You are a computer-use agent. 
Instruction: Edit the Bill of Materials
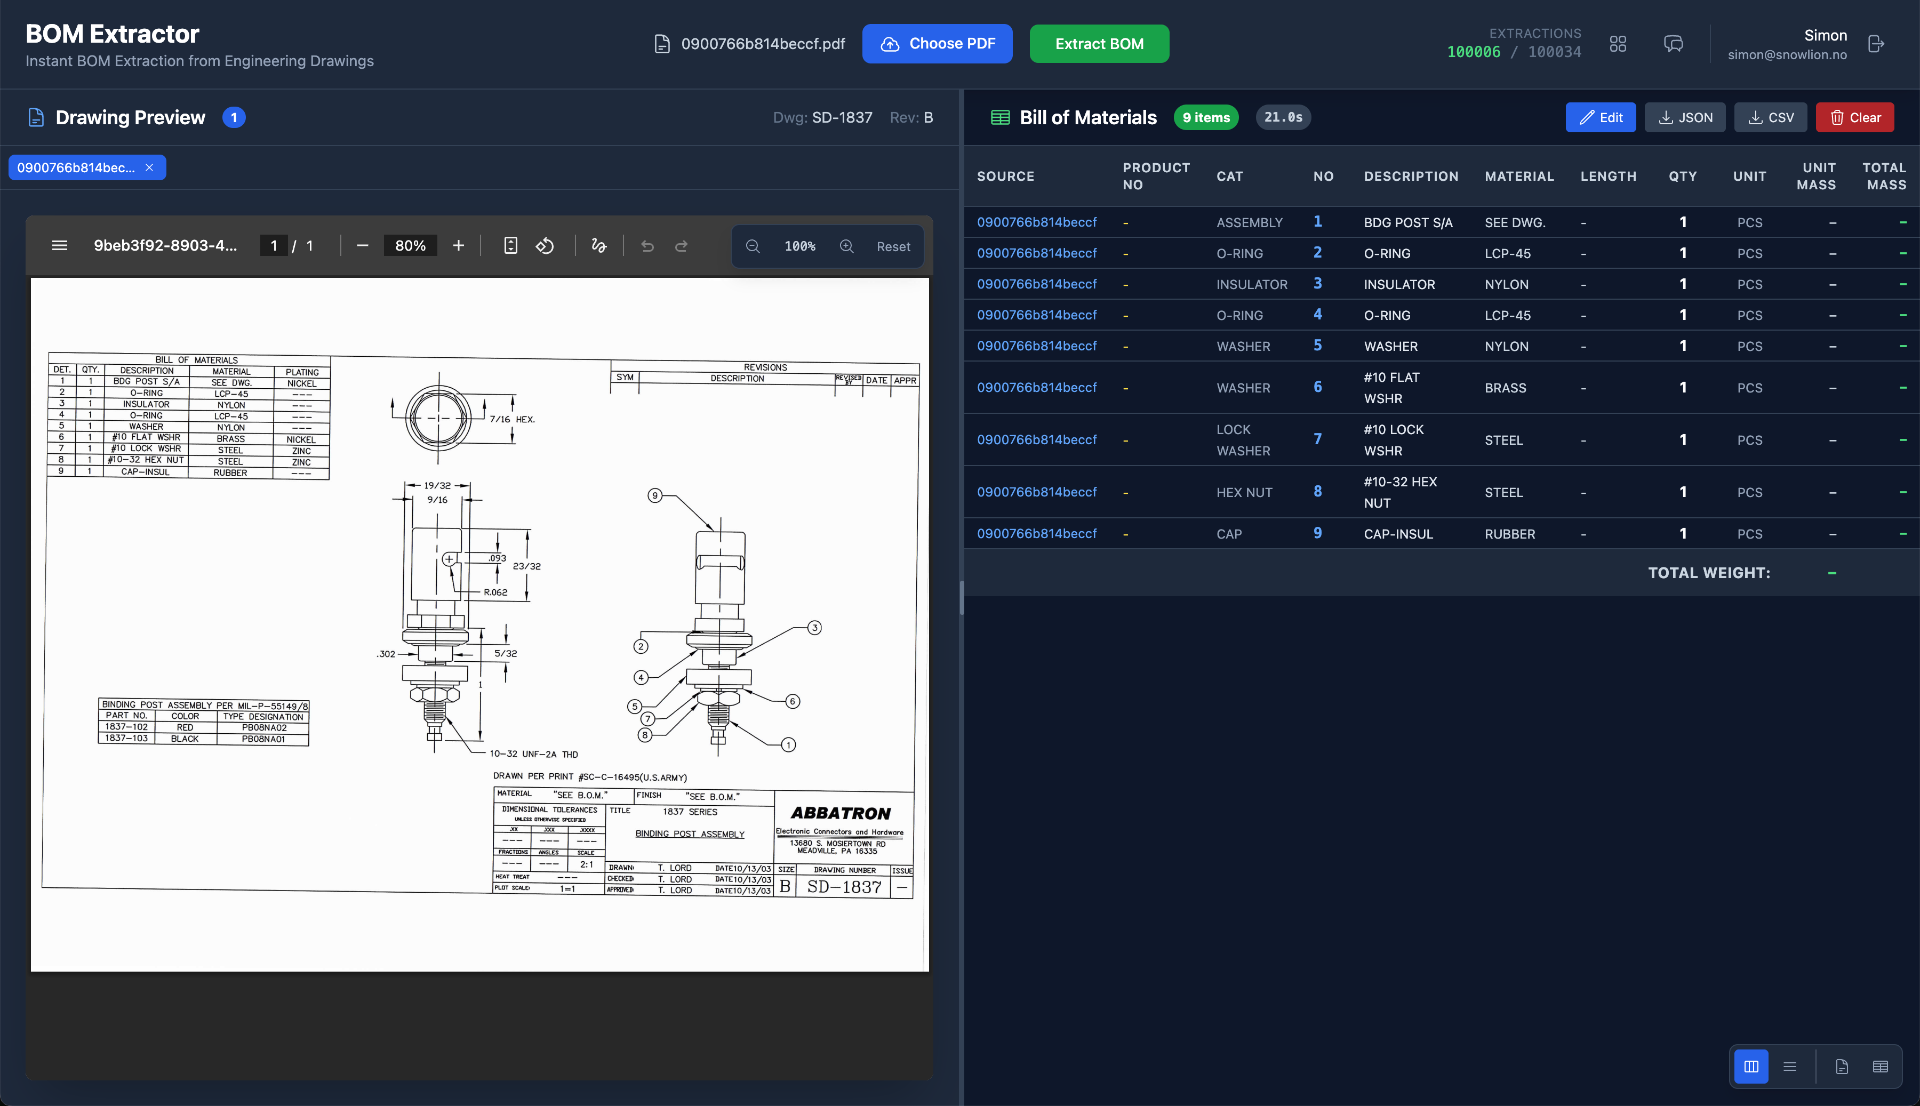(1600, 117)
